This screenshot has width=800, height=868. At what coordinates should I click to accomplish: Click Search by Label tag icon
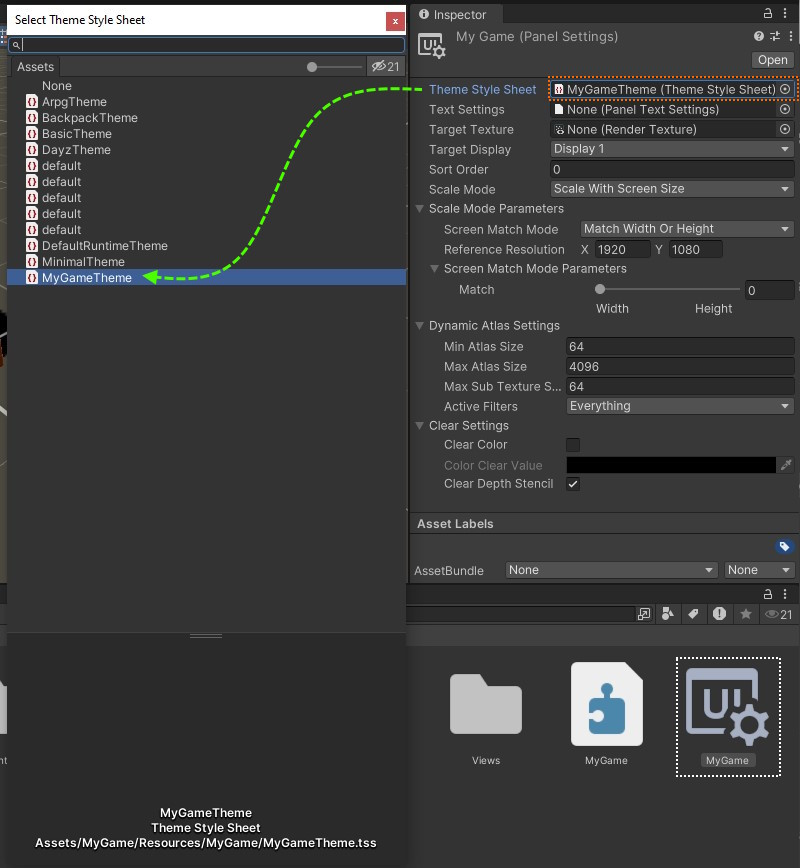pyautogui.click(x=694, y=614)
